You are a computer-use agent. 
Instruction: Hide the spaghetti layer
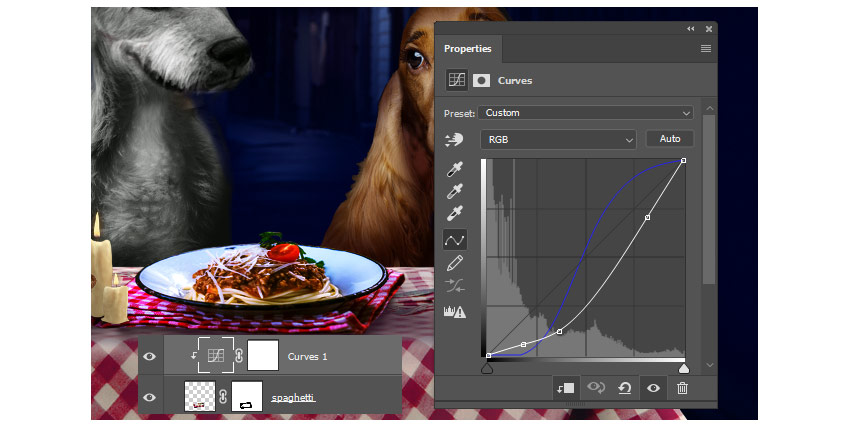point(150,397)
